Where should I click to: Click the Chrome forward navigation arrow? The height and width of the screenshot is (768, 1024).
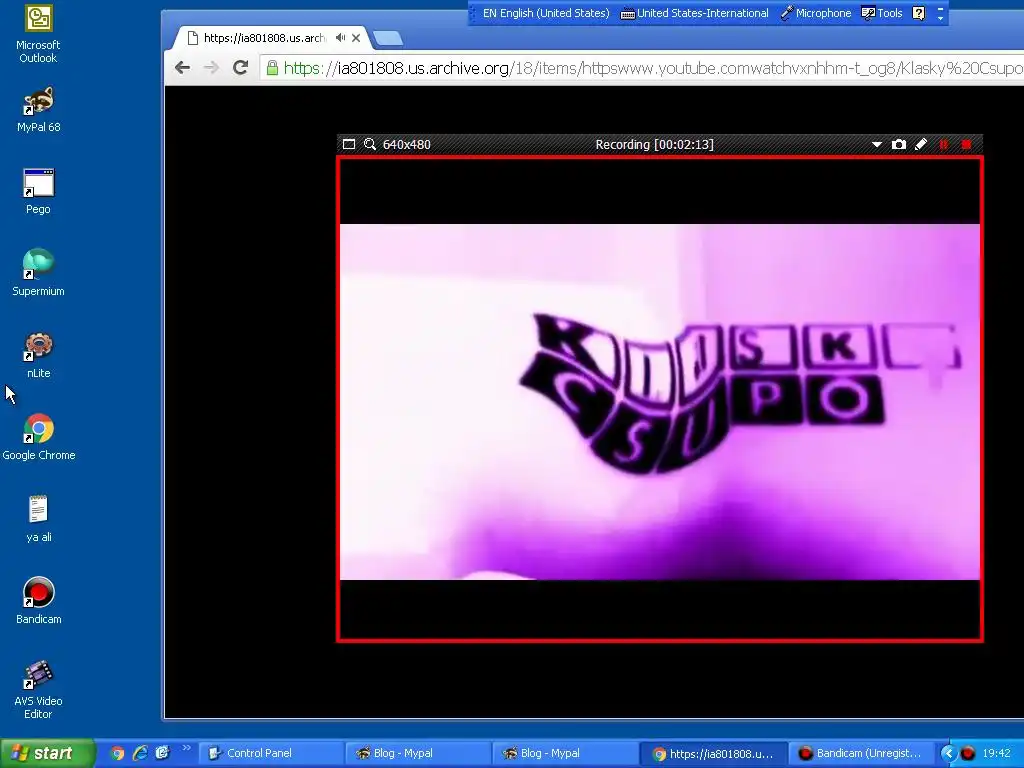(211, 67)
